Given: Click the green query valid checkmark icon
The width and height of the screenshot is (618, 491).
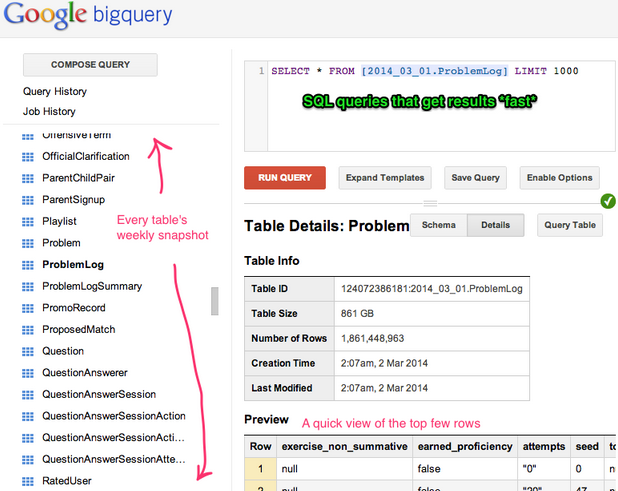Looking at the screenshot, I should pos(607,201).
